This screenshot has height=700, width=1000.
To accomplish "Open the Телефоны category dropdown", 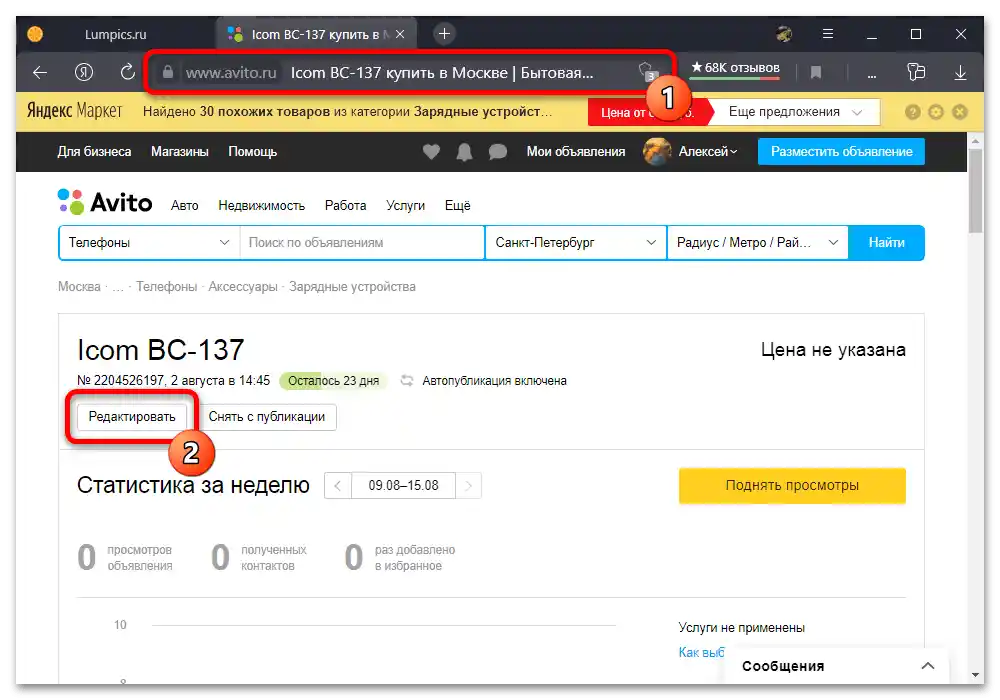I will [149, 243].
